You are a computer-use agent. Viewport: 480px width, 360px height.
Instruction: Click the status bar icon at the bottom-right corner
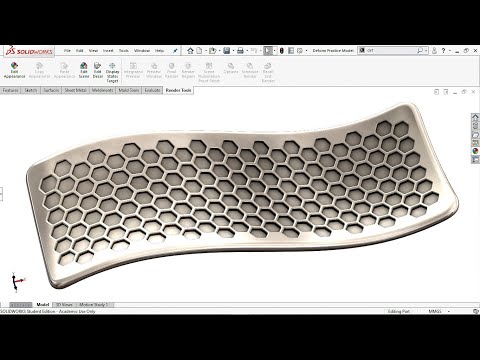[476, 311]
